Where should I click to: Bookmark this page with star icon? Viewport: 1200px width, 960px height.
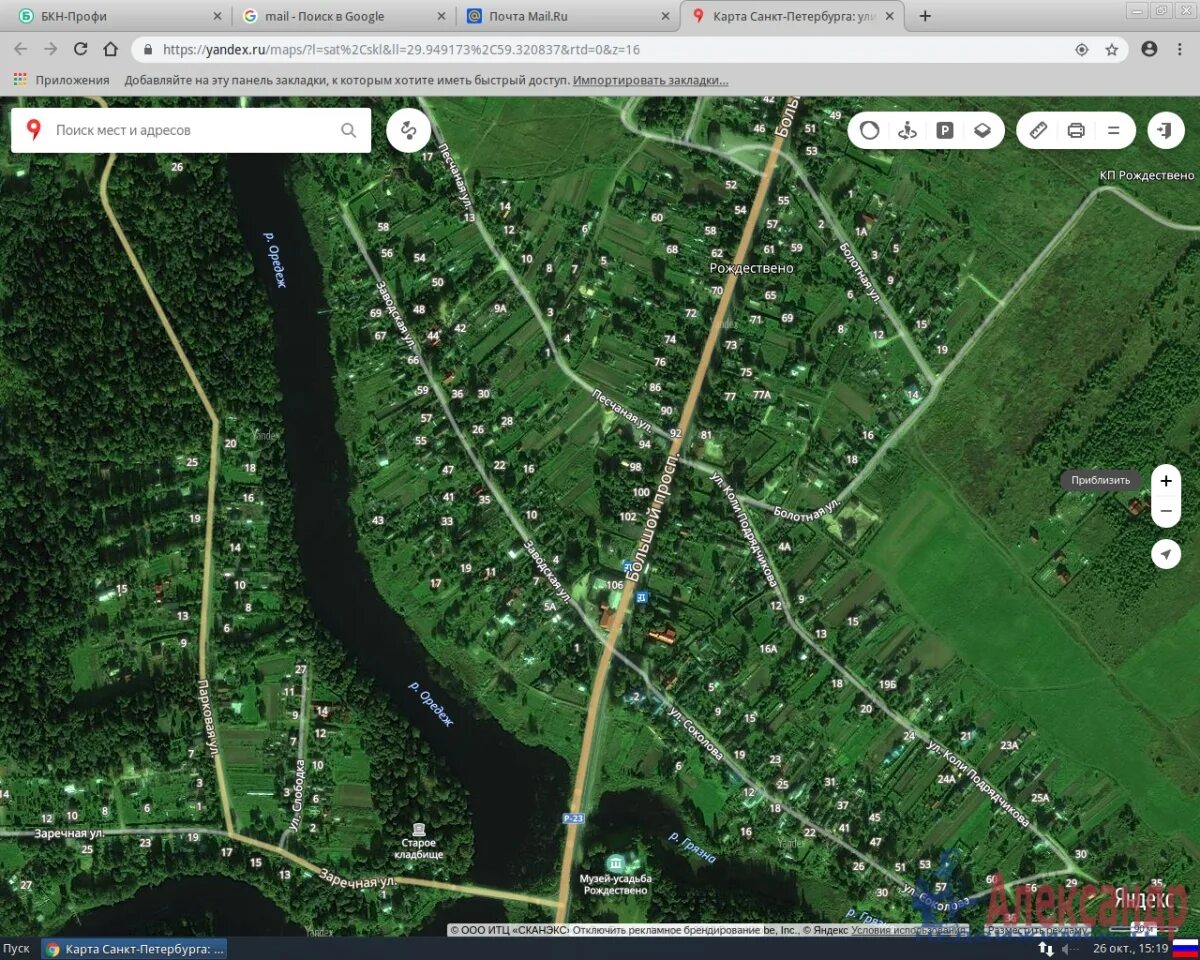(1111, 49)
